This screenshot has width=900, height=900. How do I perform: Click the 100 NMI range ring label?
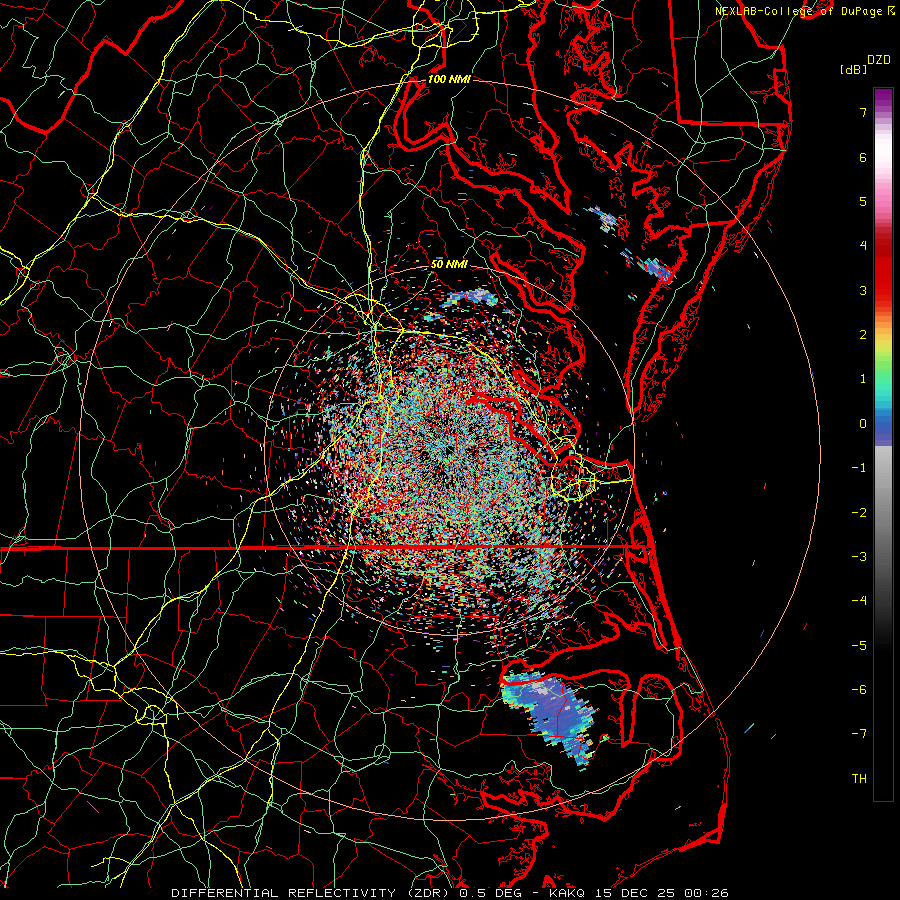[449, 79]
